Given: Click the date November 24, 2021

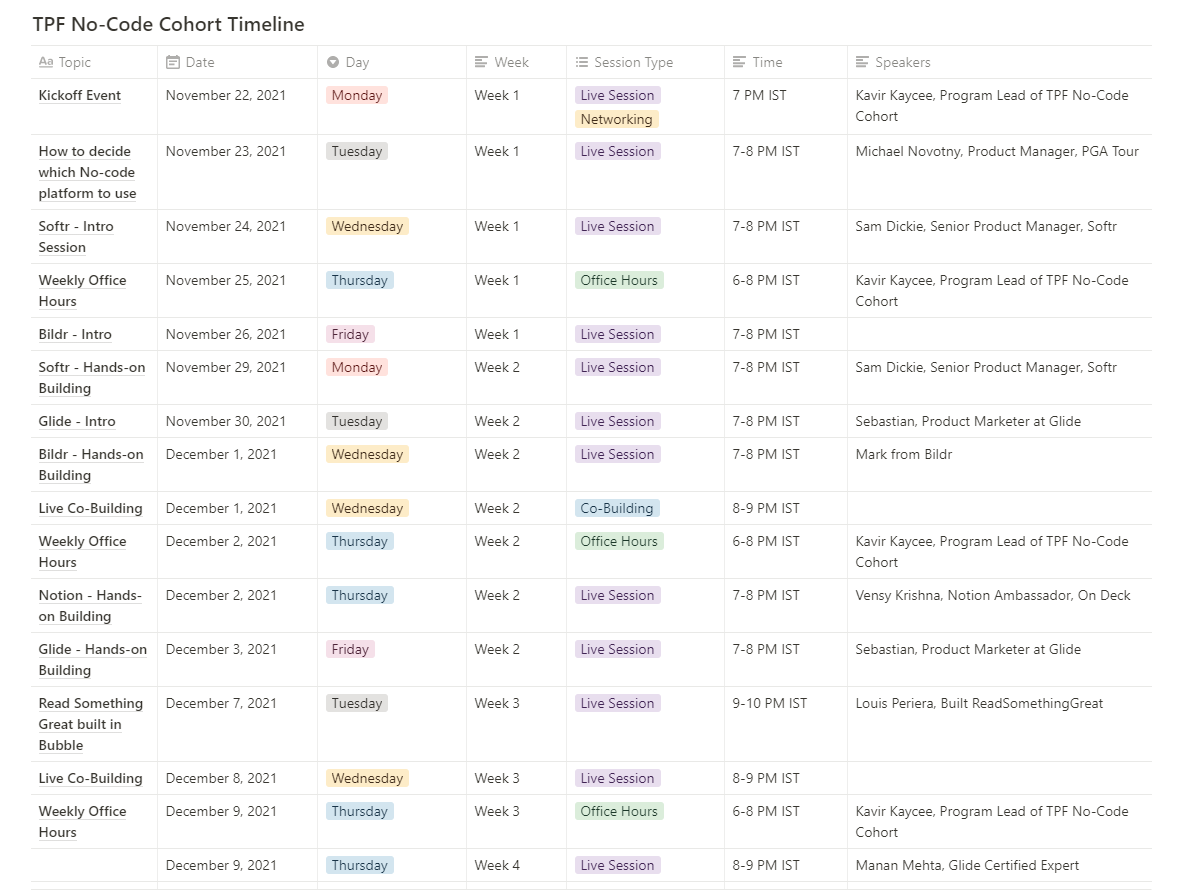Looking at the screenshot, I should coord(225,226).
